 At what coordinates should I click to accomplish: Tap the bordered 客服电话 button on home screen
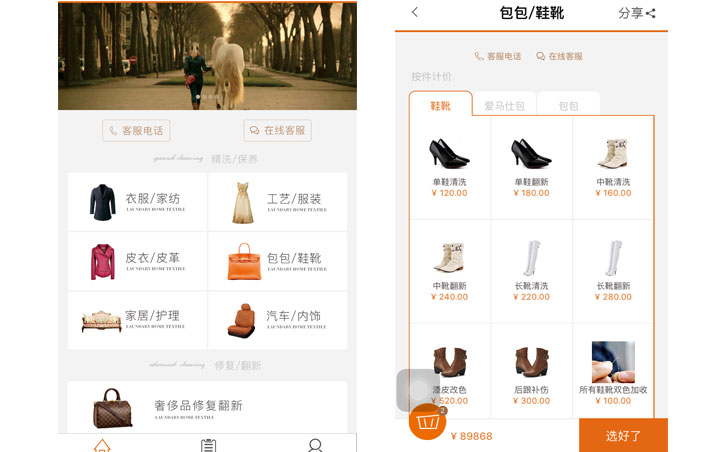[x=135, y=131]
